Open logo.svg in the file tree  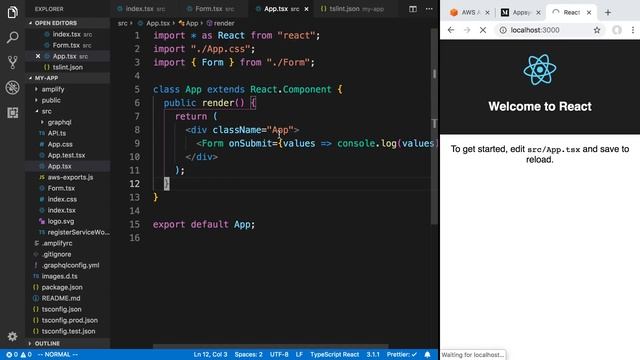point(60,221)
